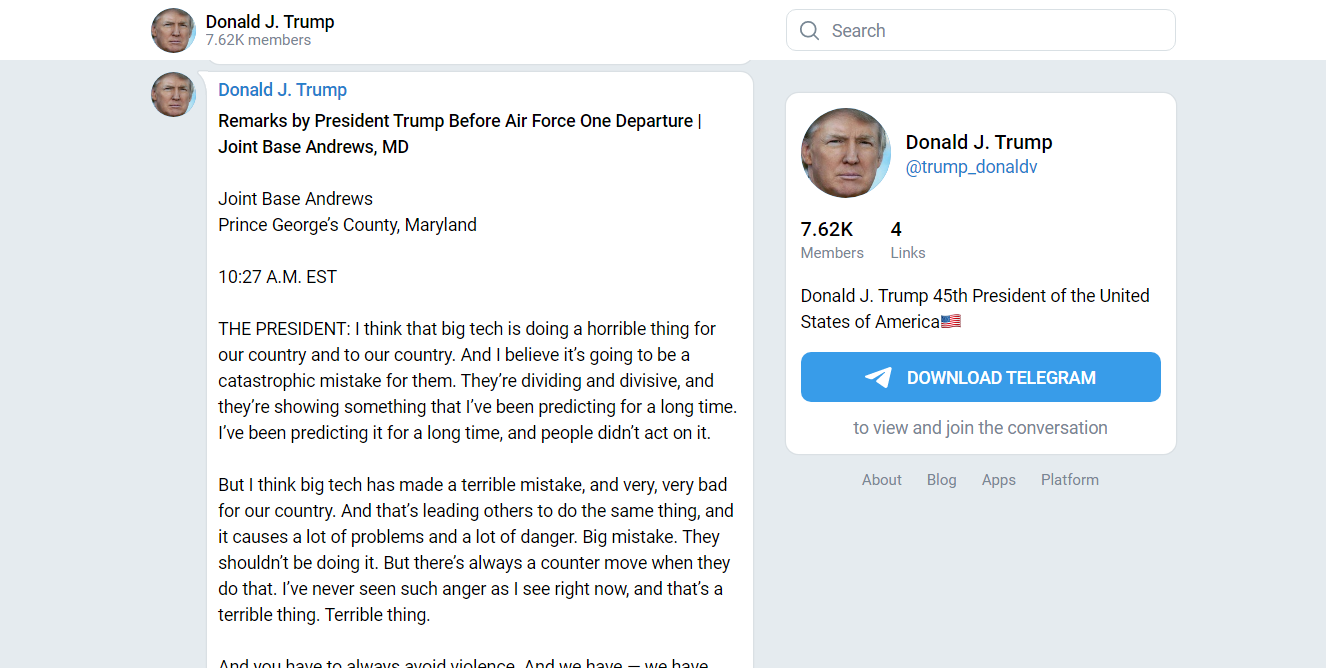Viewport: 1326px width, 668px height.
Task: Click the US flag emoji in the channel description
Action: click(x=951, y=322)
